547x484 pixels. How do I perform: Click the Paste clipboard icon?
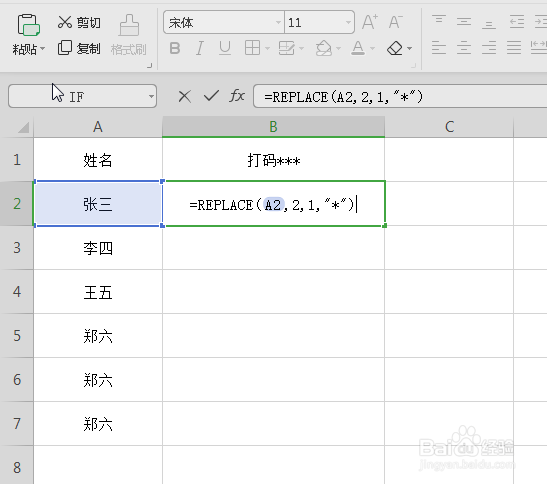pos(28,25)
